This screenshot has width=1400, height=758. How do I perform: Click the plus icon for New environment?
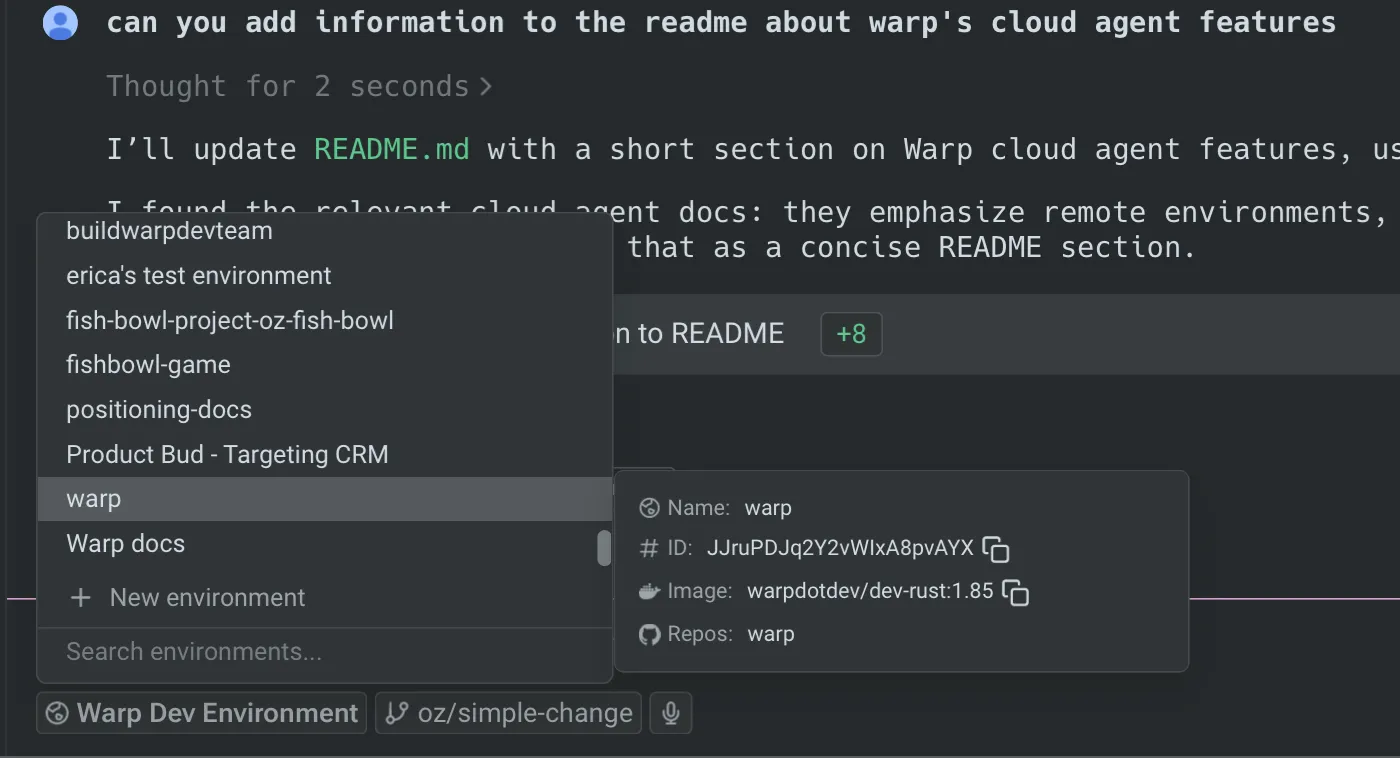[x=81, y=598]
